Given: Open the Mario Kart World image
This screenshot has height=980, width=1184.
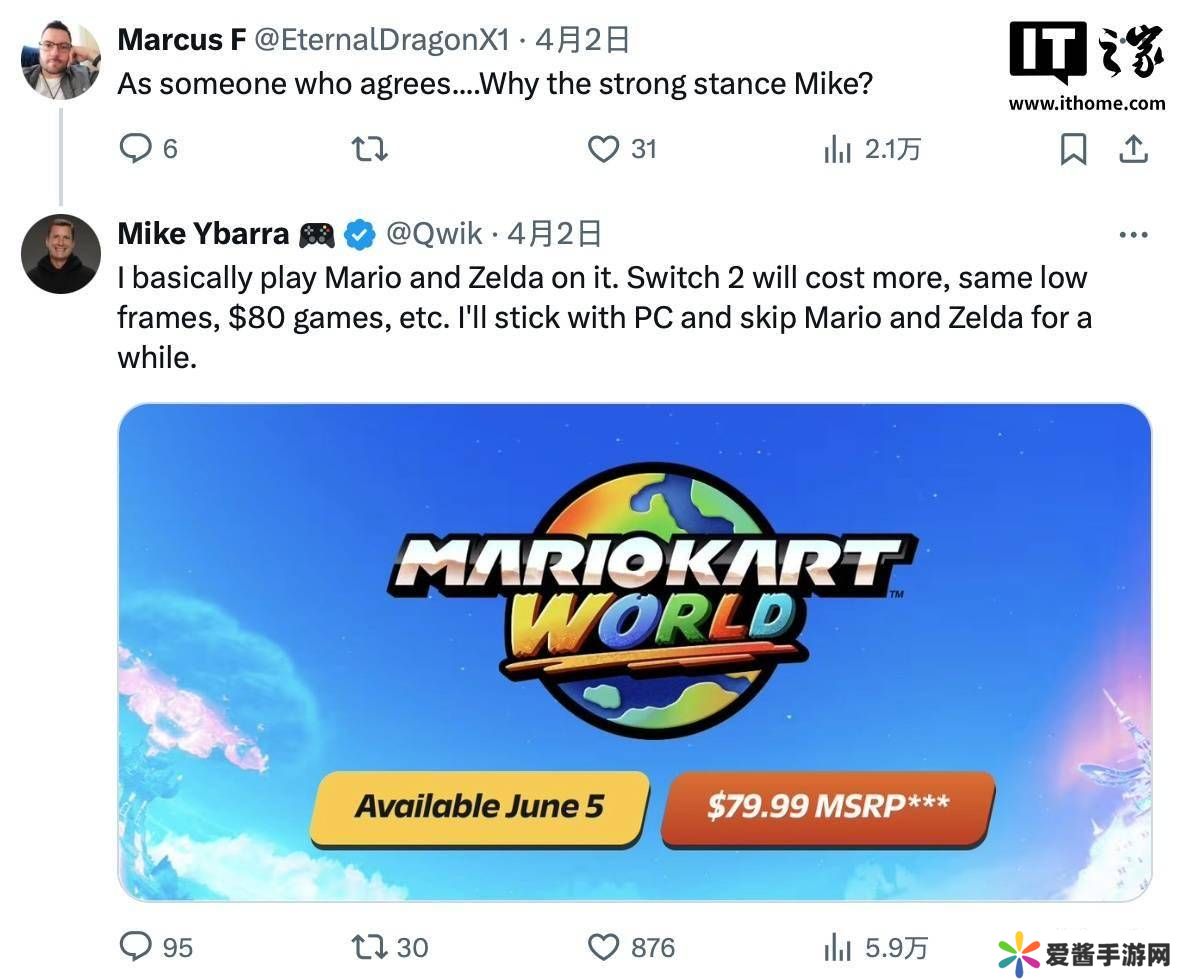Looking at the screenshot, I should tap(634, 652).
